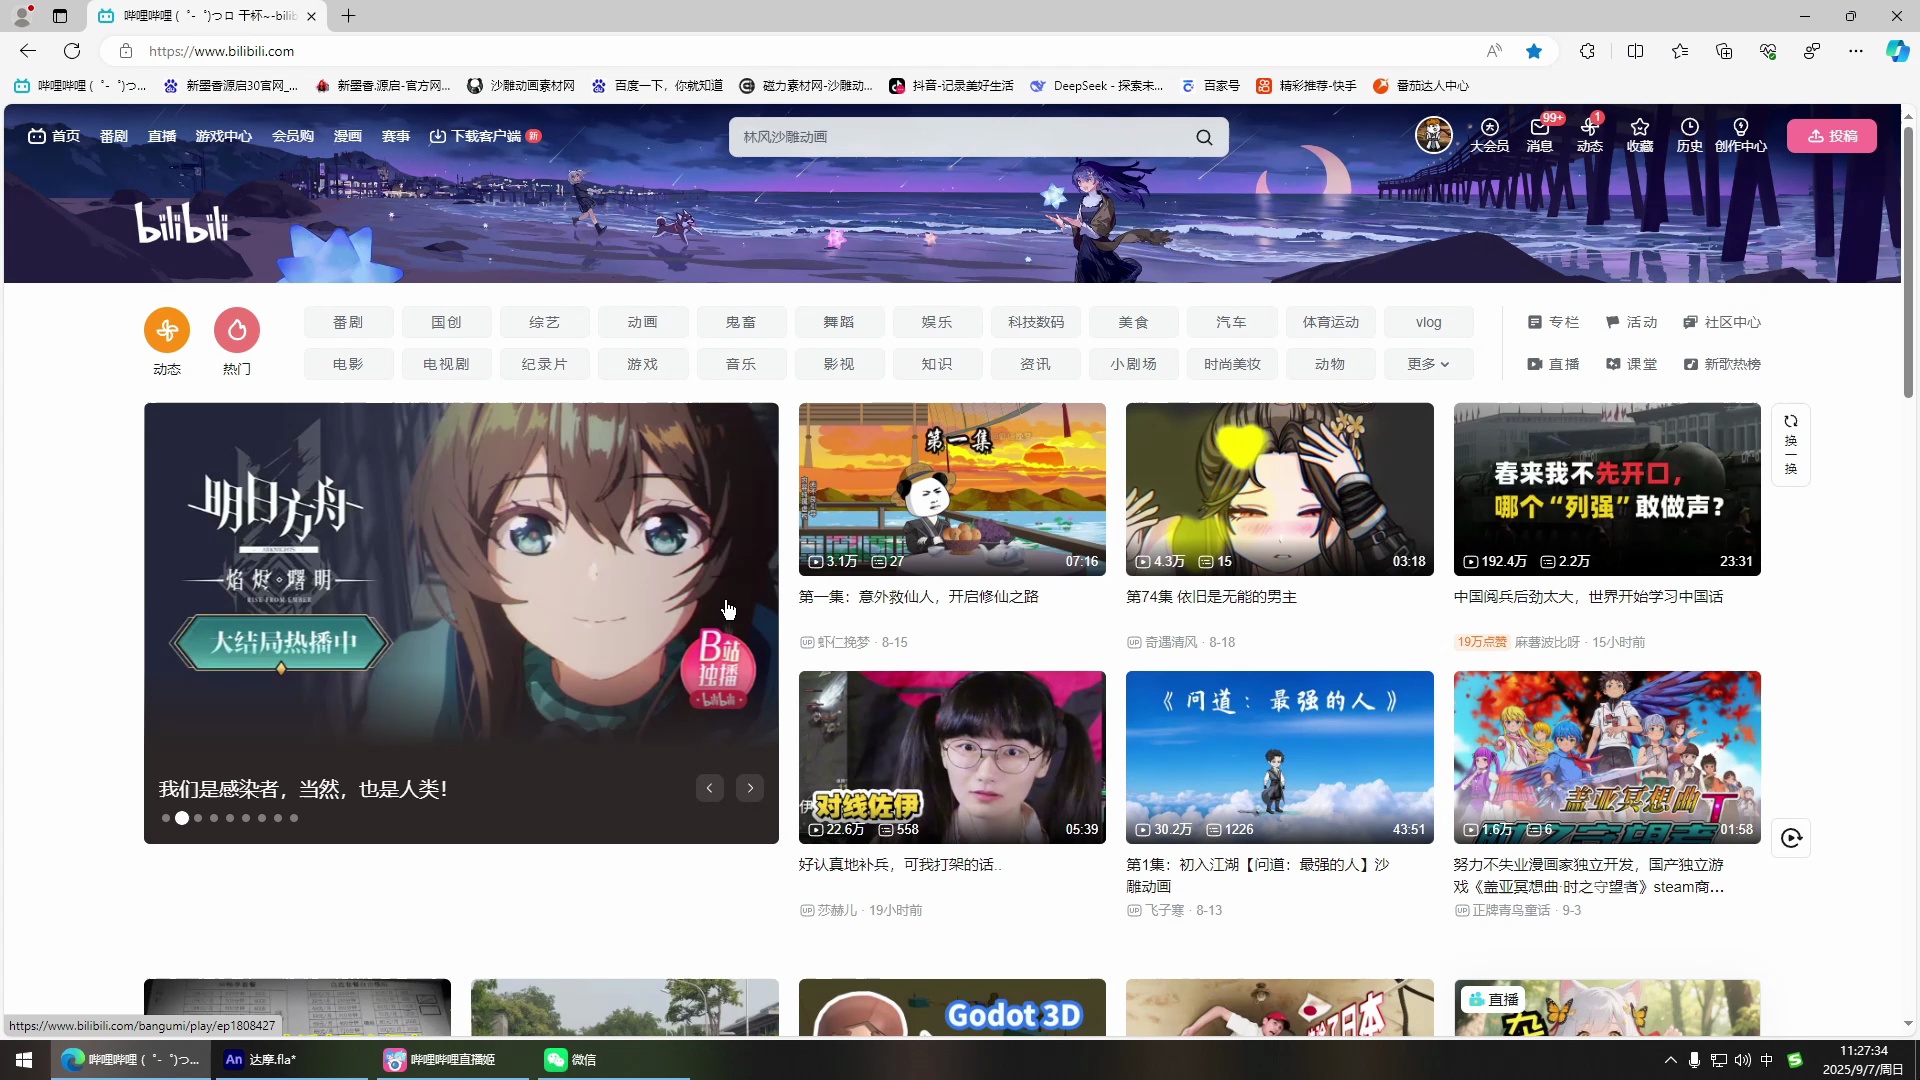Open new browser tab
The image size is (1920, 1080).
[x=348, y=16]
